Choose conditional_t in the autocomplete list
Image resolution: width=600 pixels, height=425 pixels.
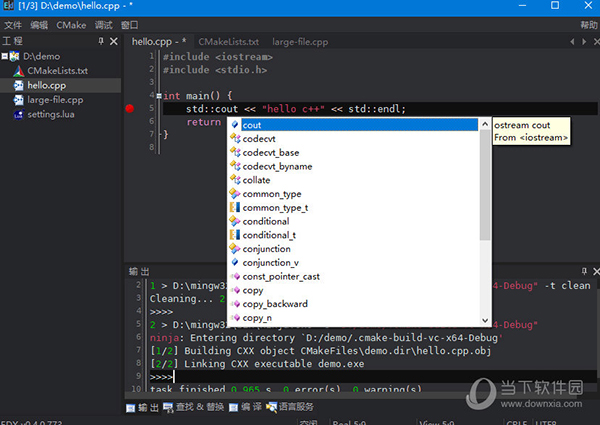tap(354, 235)
